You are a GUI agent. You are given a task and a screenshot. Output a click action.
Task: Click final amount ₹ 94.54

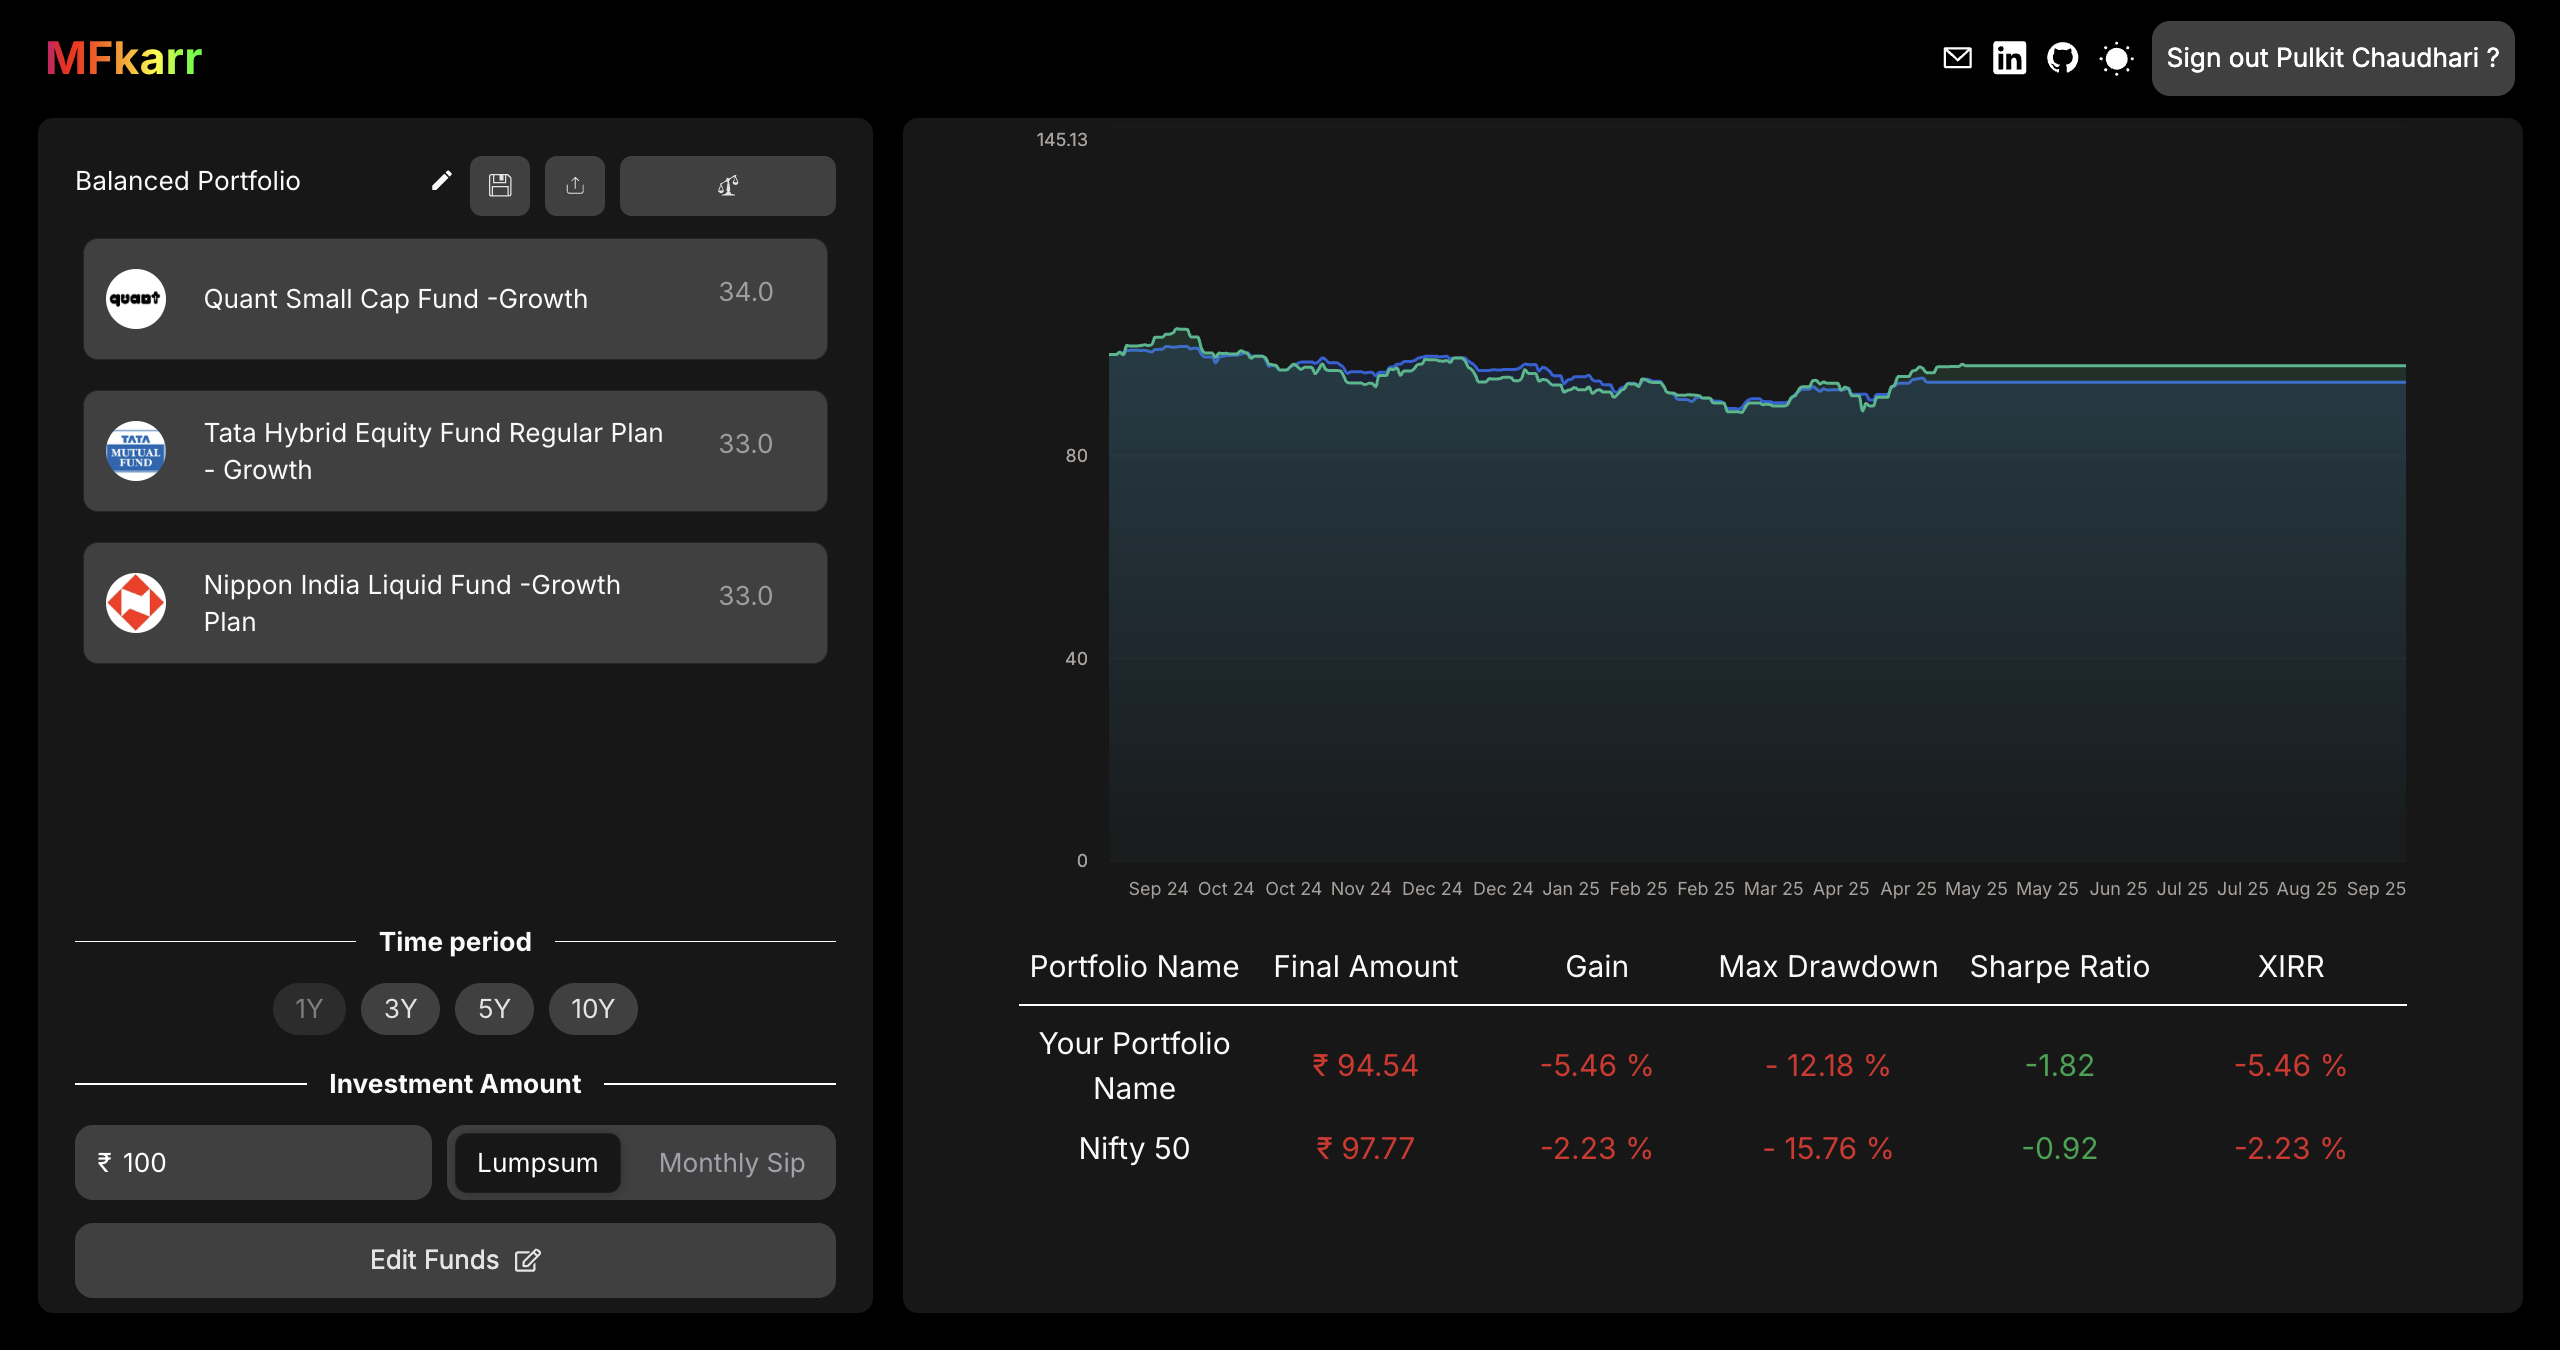pos(1365,1065)
